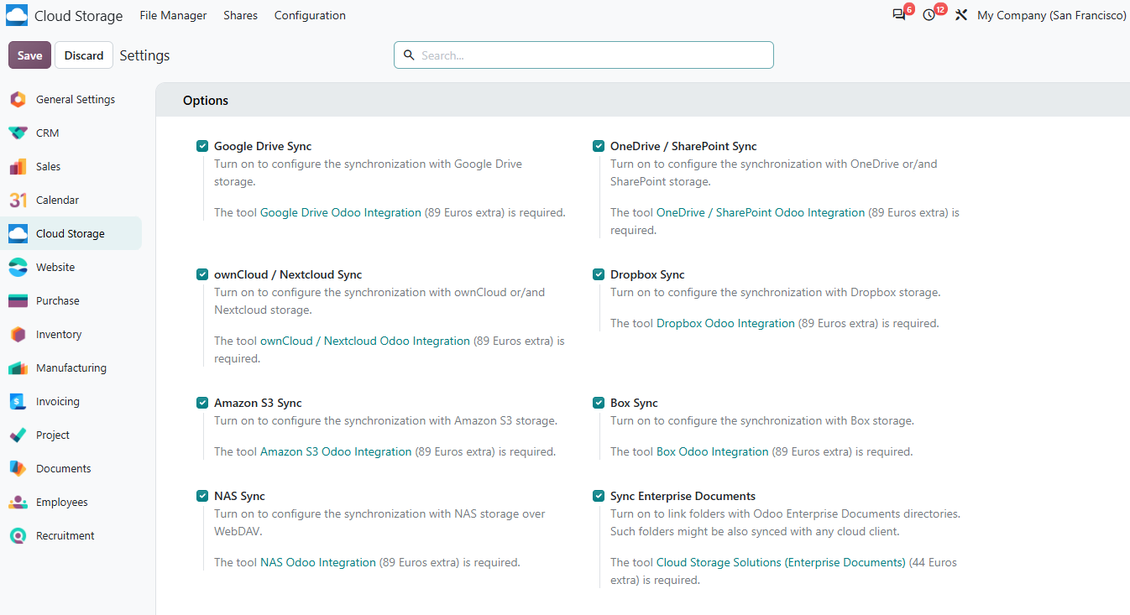1130x615 pixels.
Task: Open NAS Odoo Integration link
Action: point(318,563)
